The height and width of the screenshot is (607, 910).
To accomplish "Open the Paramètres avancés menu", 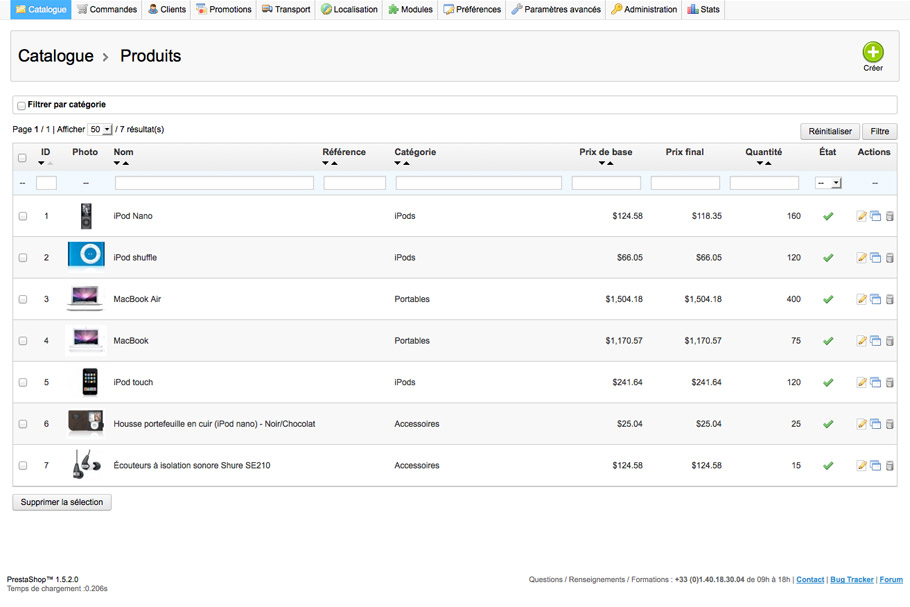I will [x=555, y=9].
